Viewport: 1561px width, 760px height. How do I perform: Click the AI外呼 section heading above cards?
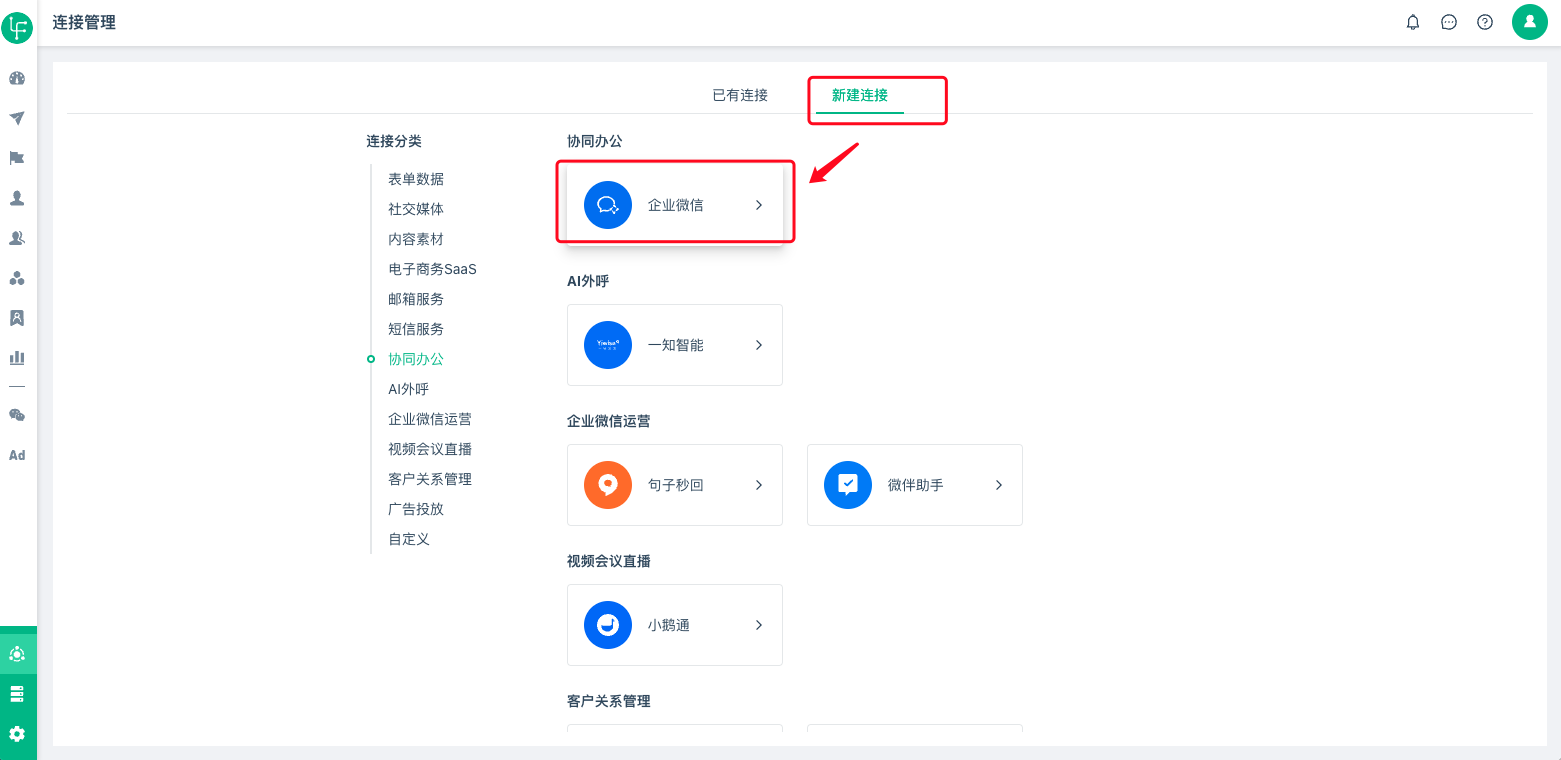coord(588,281)
